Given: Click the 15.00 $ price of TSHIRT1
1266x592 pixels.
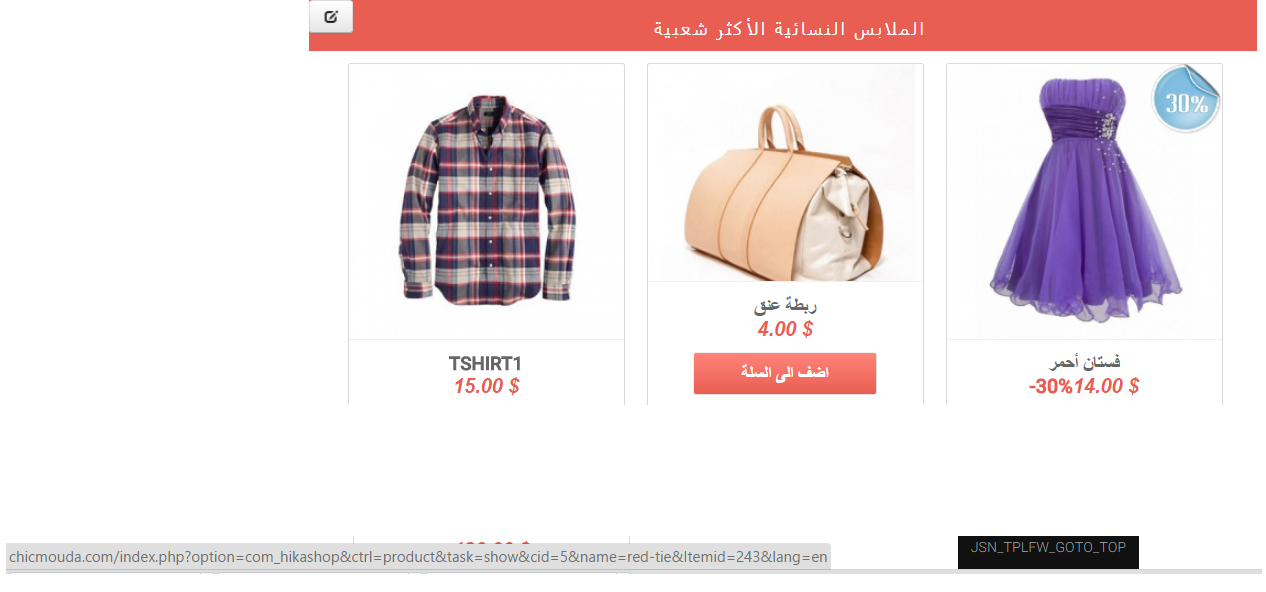Looking at the screenshot, I should pos(486,386).
